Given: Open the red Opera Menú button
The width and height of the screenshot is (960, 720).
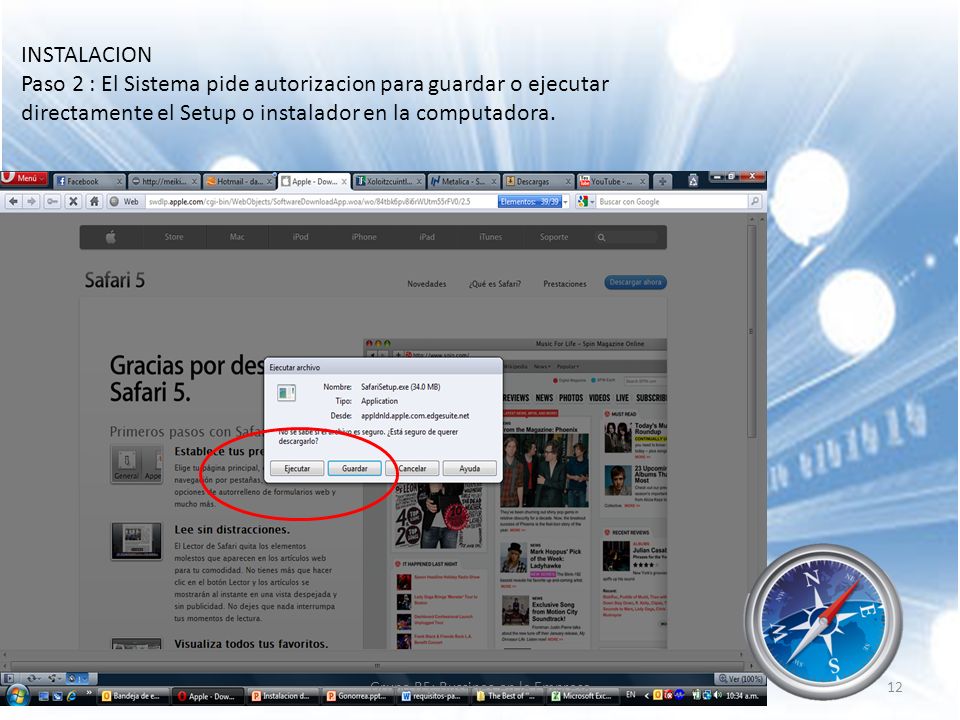Looking at the screenshot, I should tap(24, 178).
